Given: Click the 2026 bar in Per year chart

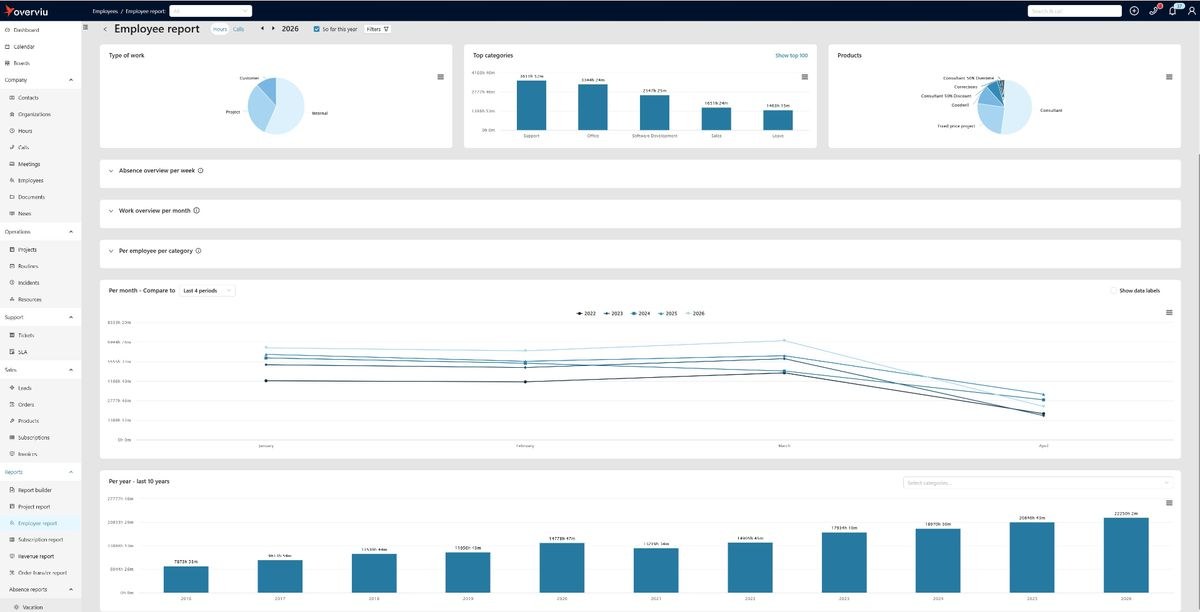Looking at the screenshot, I should point(1126,555).
